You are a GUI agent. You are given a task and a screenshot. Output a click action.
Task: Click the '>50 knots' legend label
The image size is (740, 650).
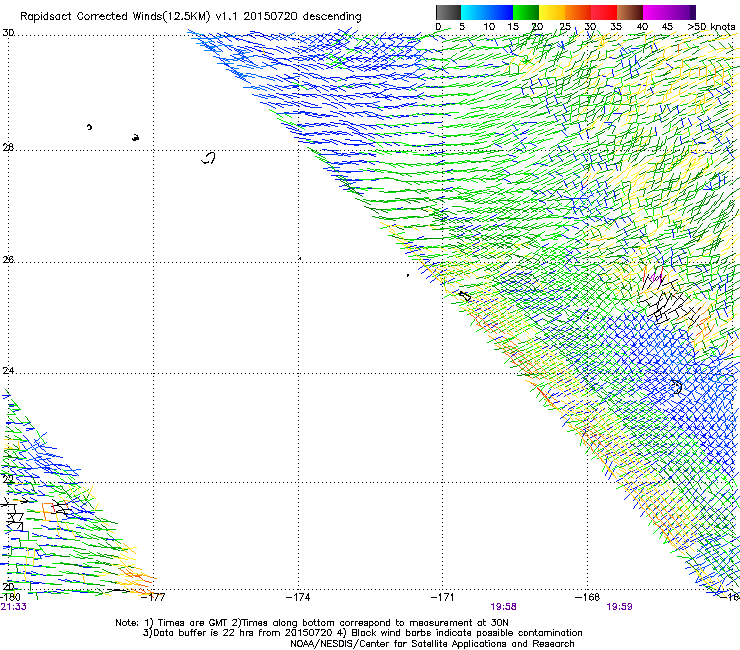click(711, 27)
